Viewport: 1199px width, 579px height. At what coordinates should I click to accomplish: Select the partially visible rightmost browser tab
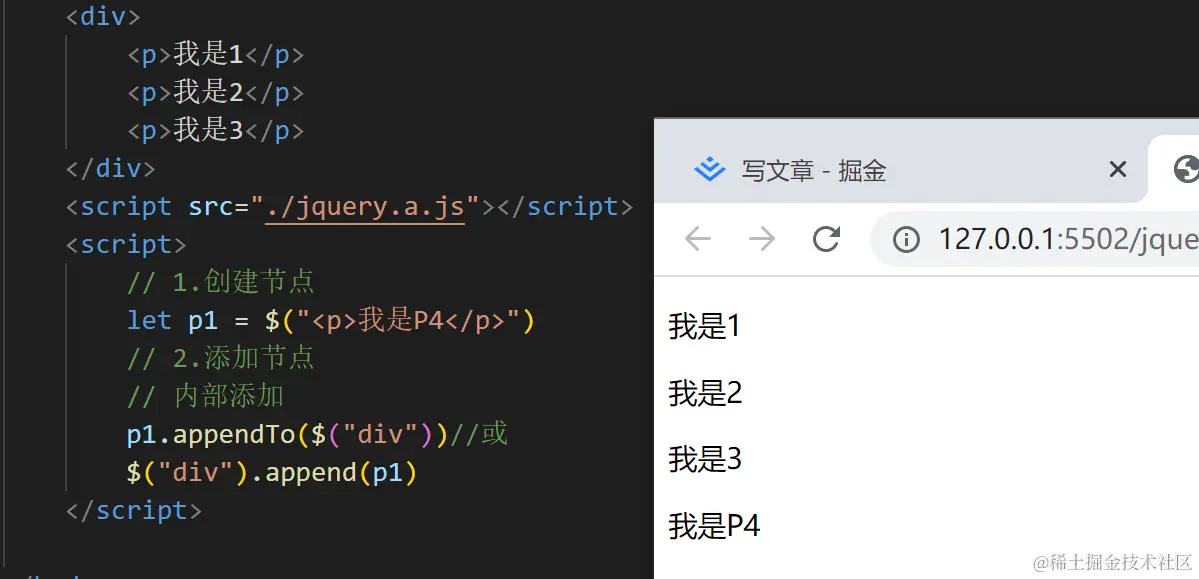point(1186,170)
